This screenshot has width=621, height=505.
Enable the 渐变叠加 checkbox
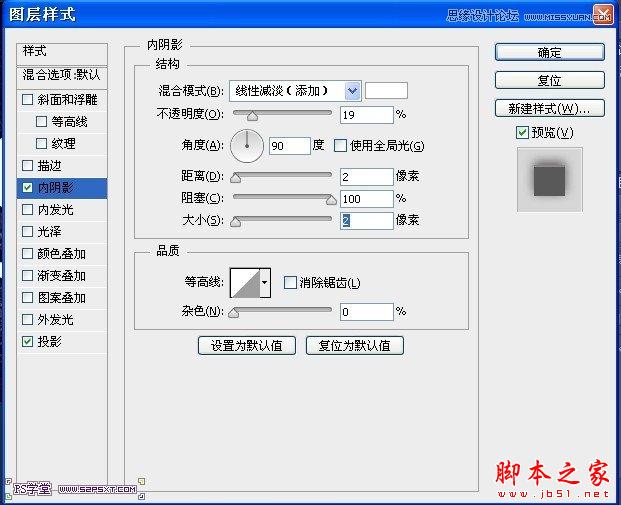27,275
